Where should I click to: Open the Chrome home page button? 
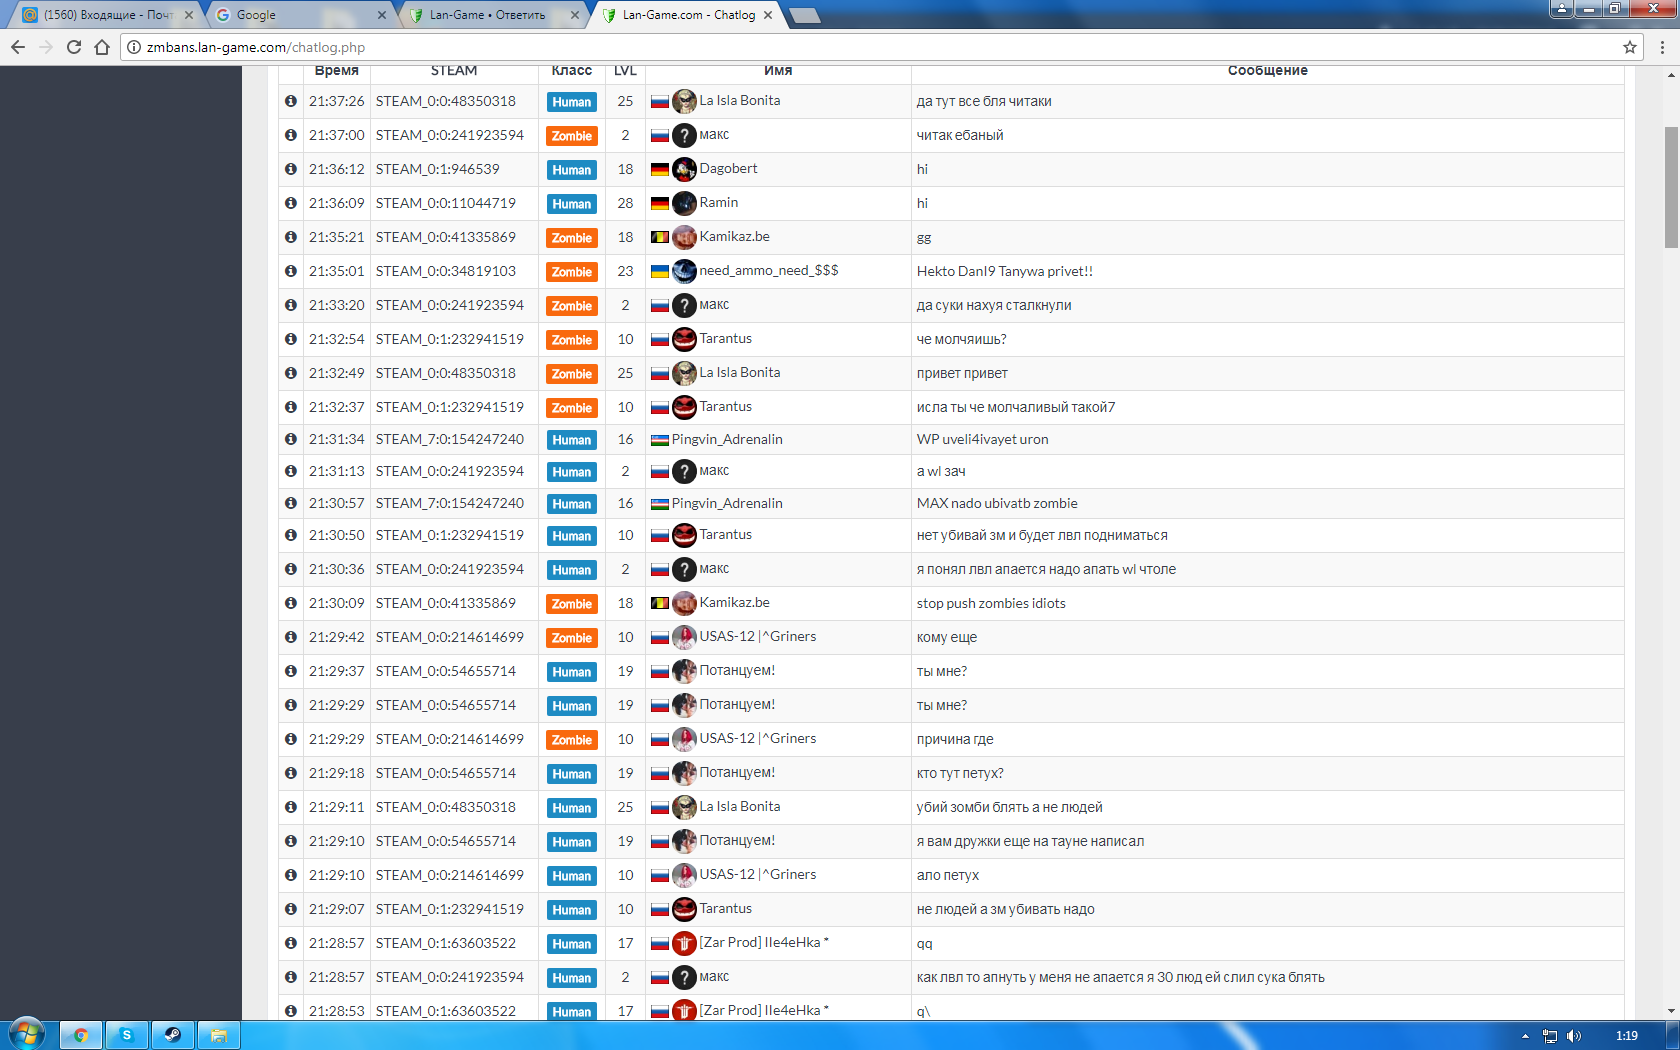(102, 47)
